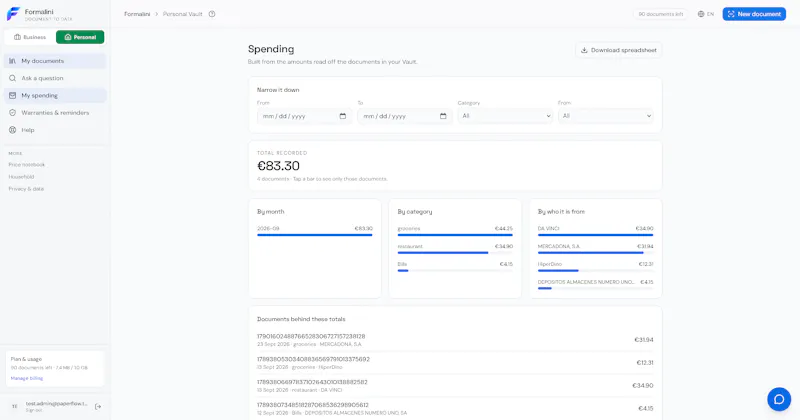Open the DA VINCI restaurant document row
The width and height of the screenshot is (800, 420).
point(455,385)
